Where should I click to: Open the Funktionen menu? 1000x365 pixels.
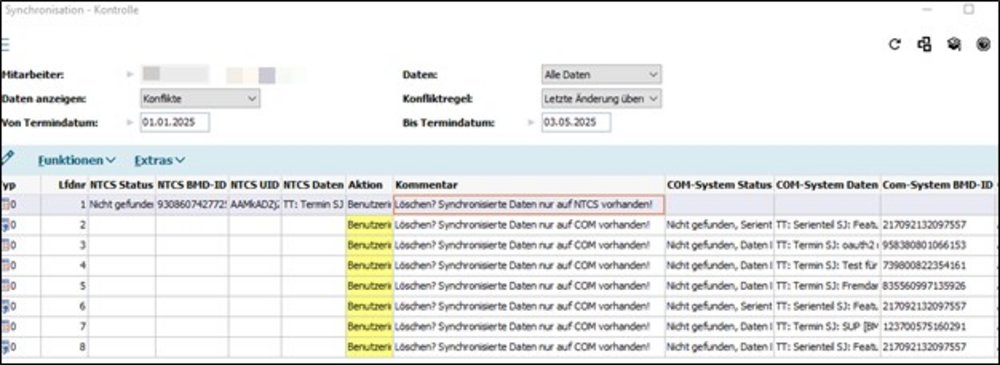pyautogui.click(x=77, y=160)
